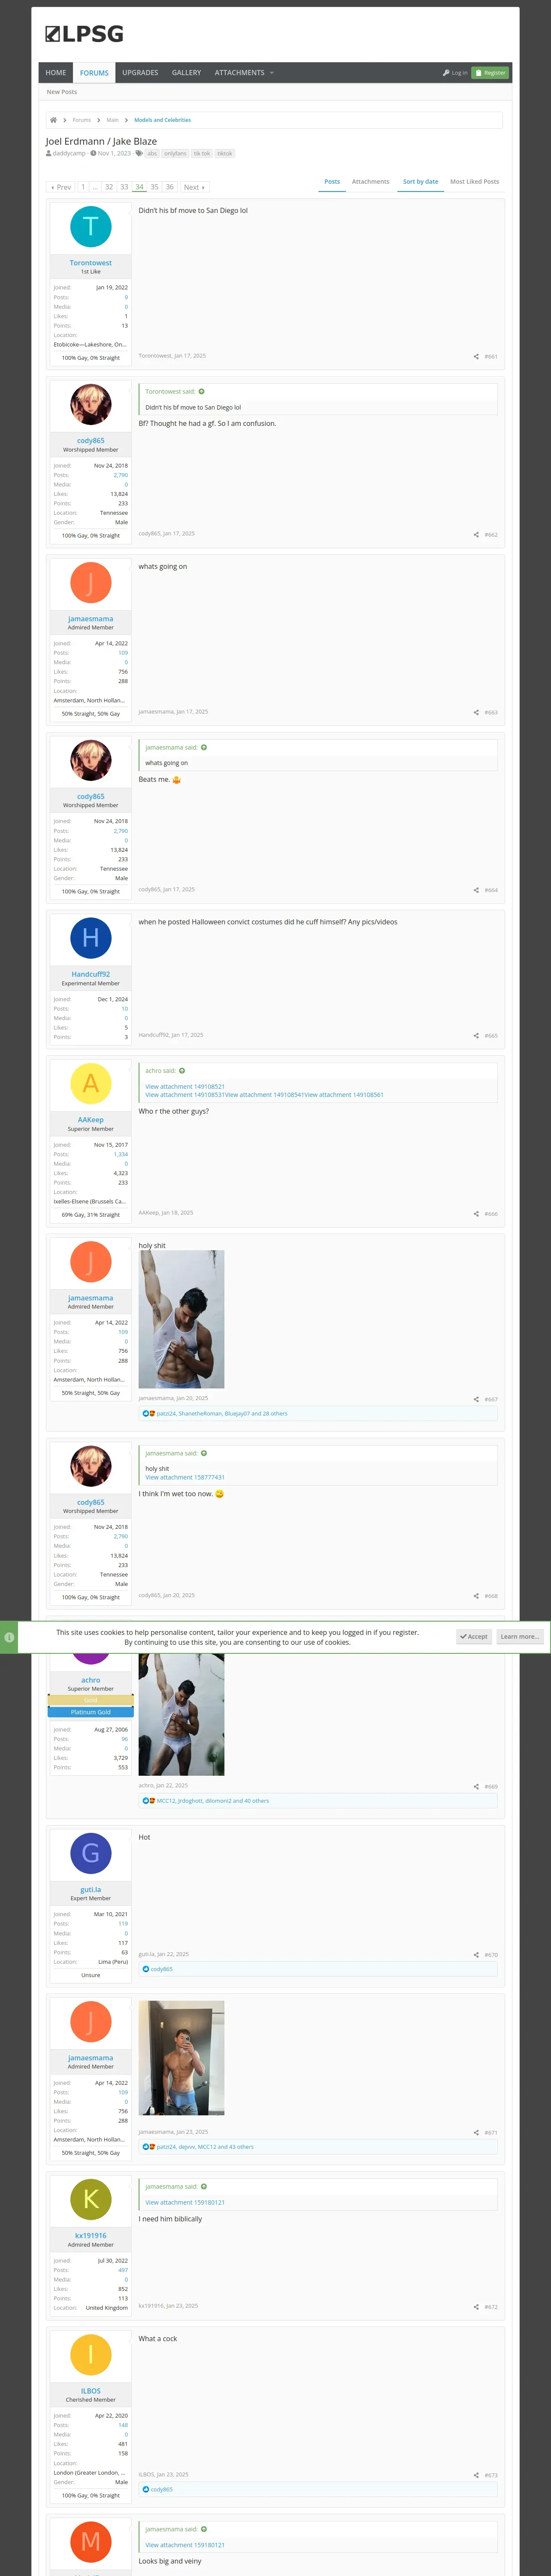The width and height of the screenshot is (551, 2576).
Task: Click the home icon in breadcrumb
Action: 53,120
